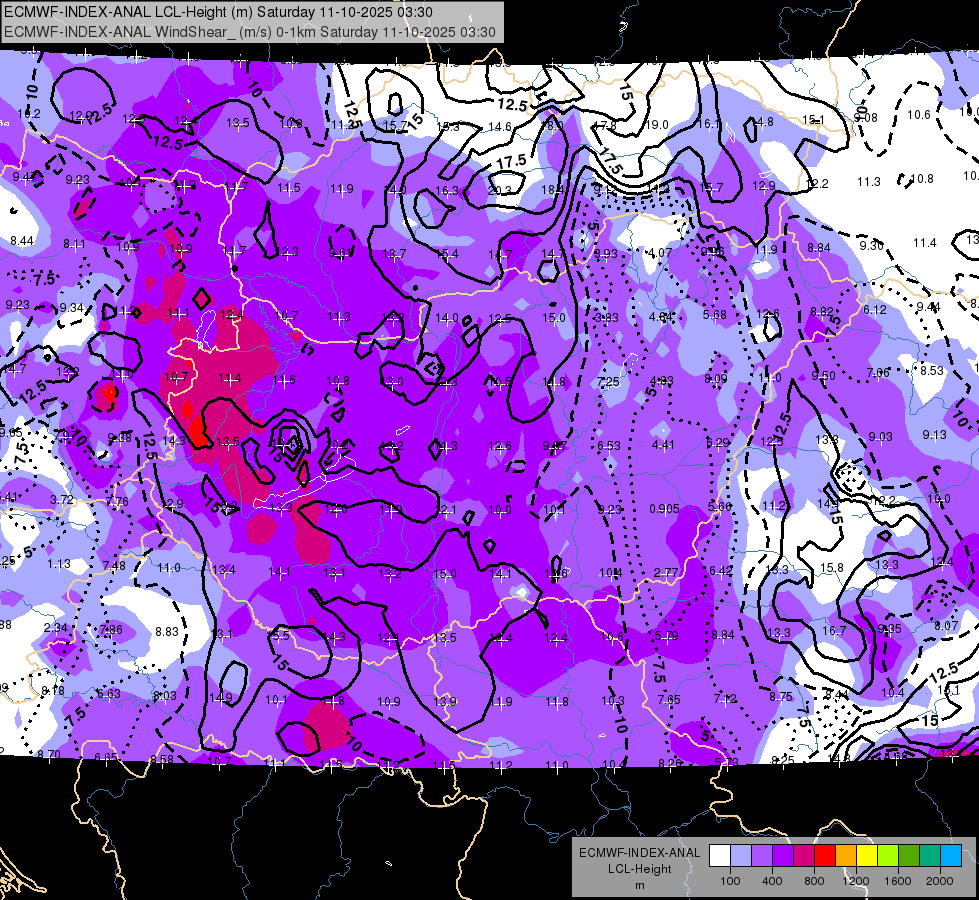This screenshot has width=979, height=900.
Task: Click the grid value 11.4 right of 9.30
Action: tap(925, 242)
